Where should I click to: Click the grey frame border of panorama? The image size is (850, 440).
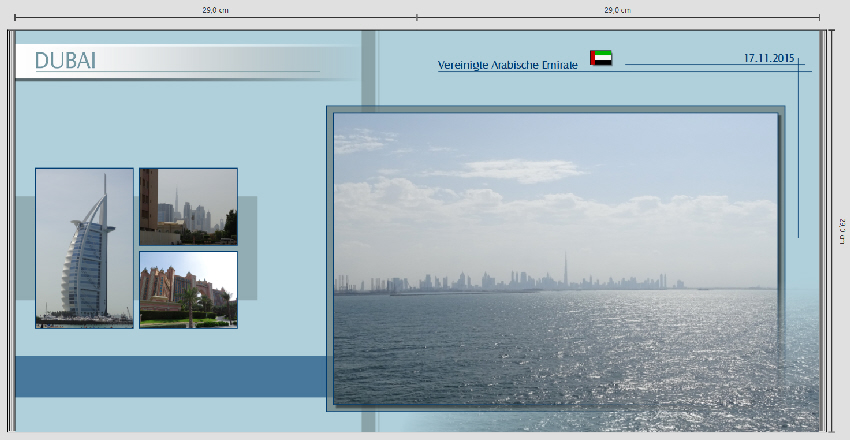point(330,258)
